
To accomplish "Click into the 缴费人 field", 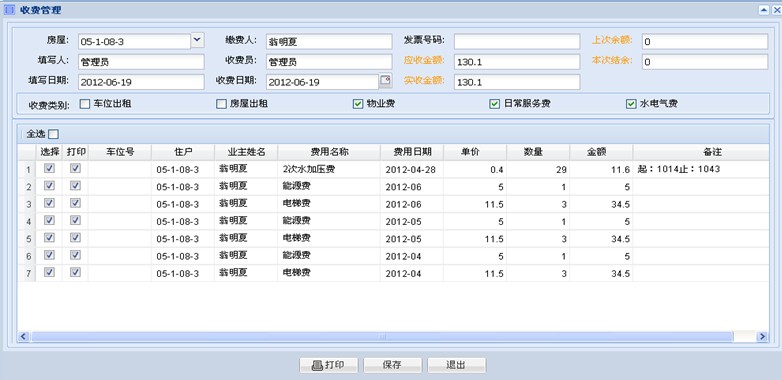I will point(329,41).
